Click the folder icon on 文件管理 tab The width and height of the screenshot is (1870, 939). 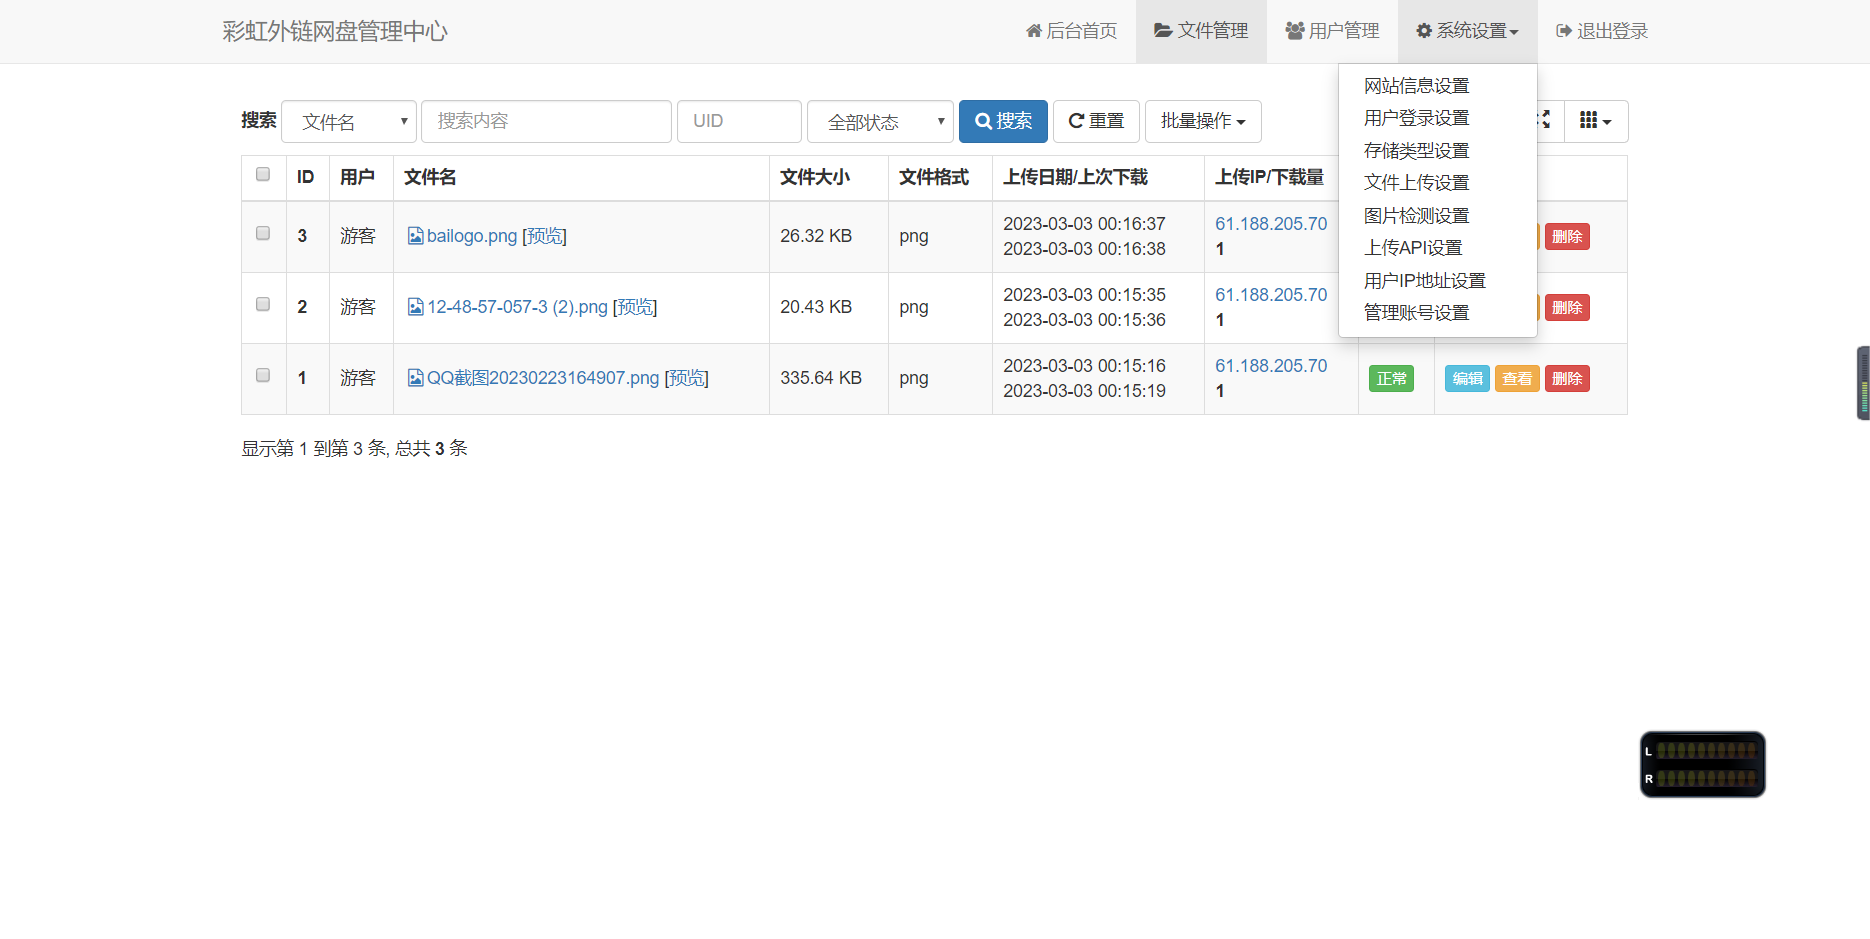[1162, 30]
